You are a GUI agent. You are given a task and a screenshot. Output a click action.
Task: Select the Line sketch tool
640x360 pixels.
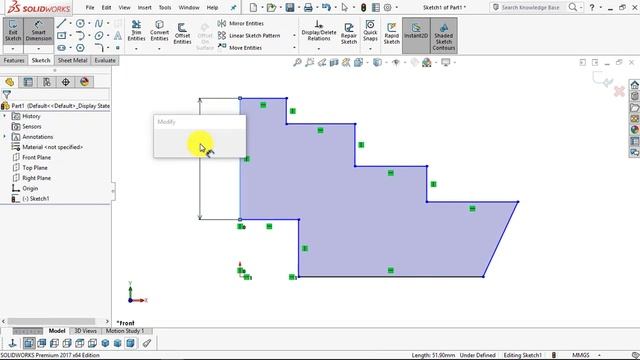tap(61, 23)
